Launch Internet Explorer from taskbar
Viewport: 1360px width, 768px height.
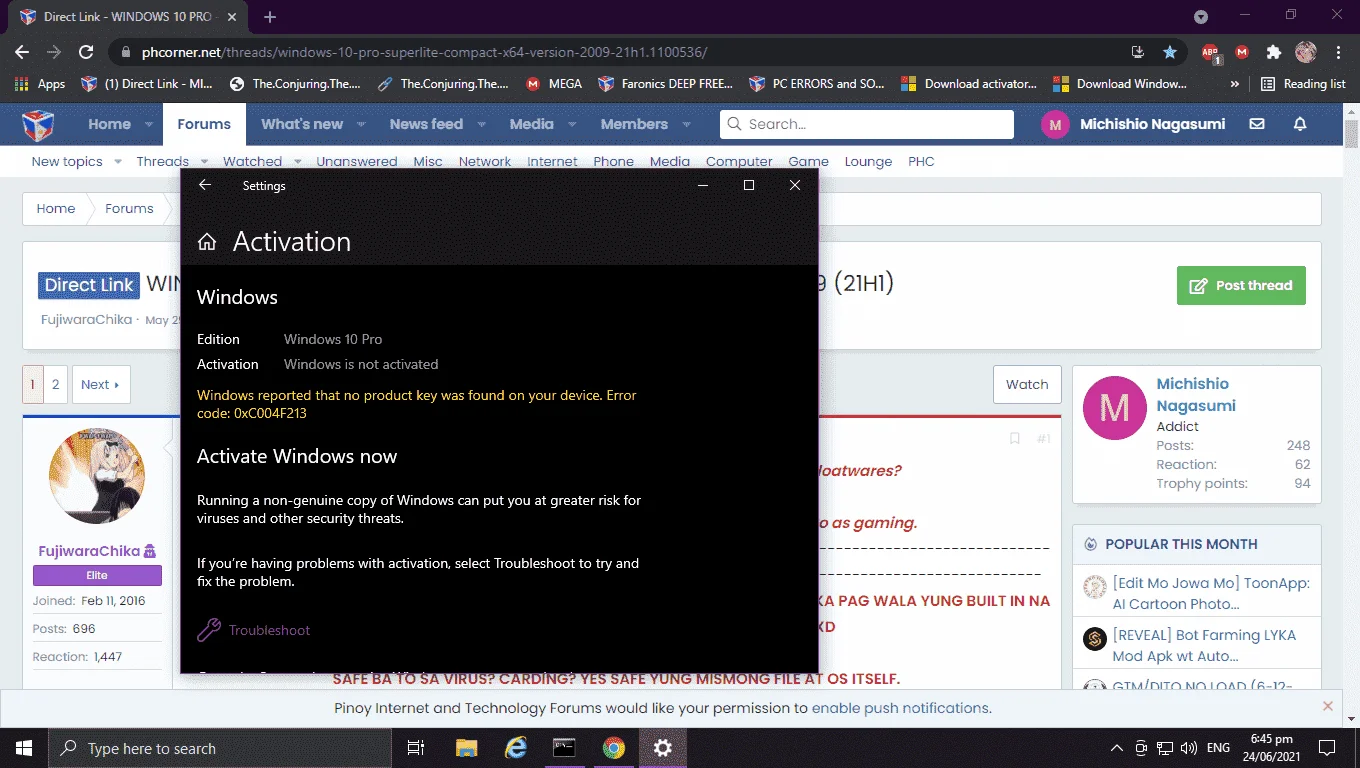[516, 748]
